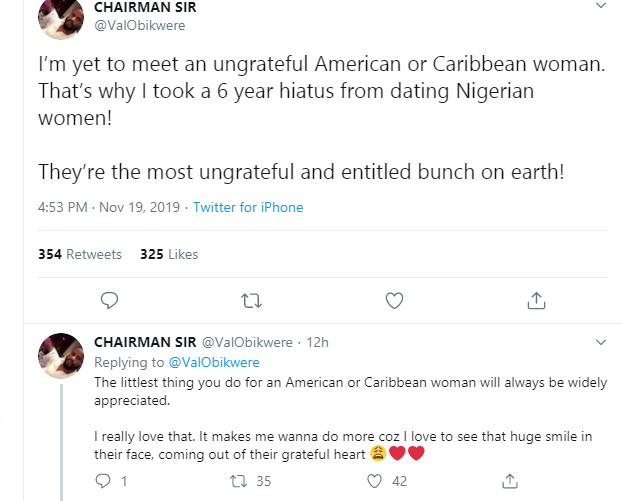Click the 4:53 PM Nov 19, 2019 timestamp

[x=107, y=208]
